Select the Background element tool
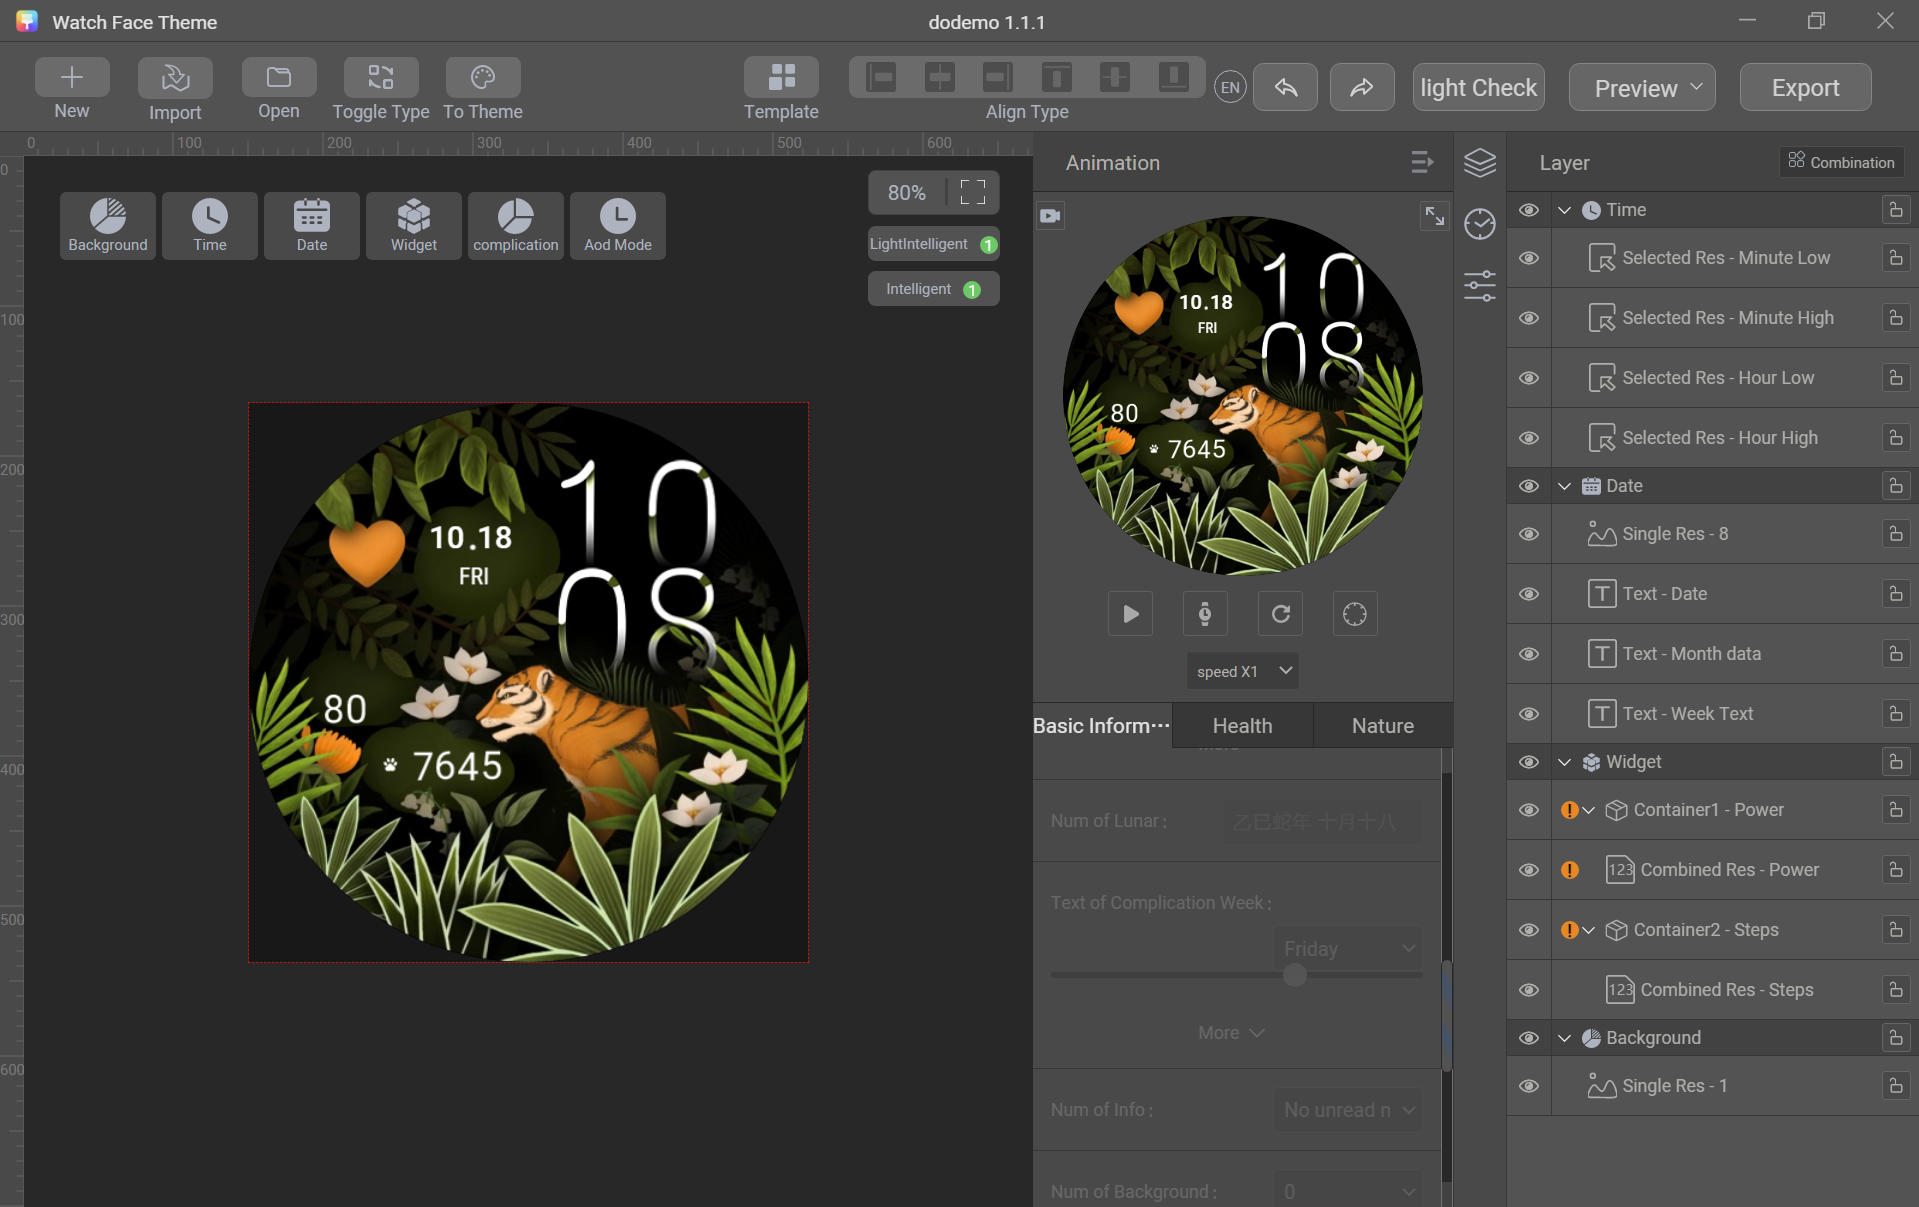1919x1207 pixels. 107,225
